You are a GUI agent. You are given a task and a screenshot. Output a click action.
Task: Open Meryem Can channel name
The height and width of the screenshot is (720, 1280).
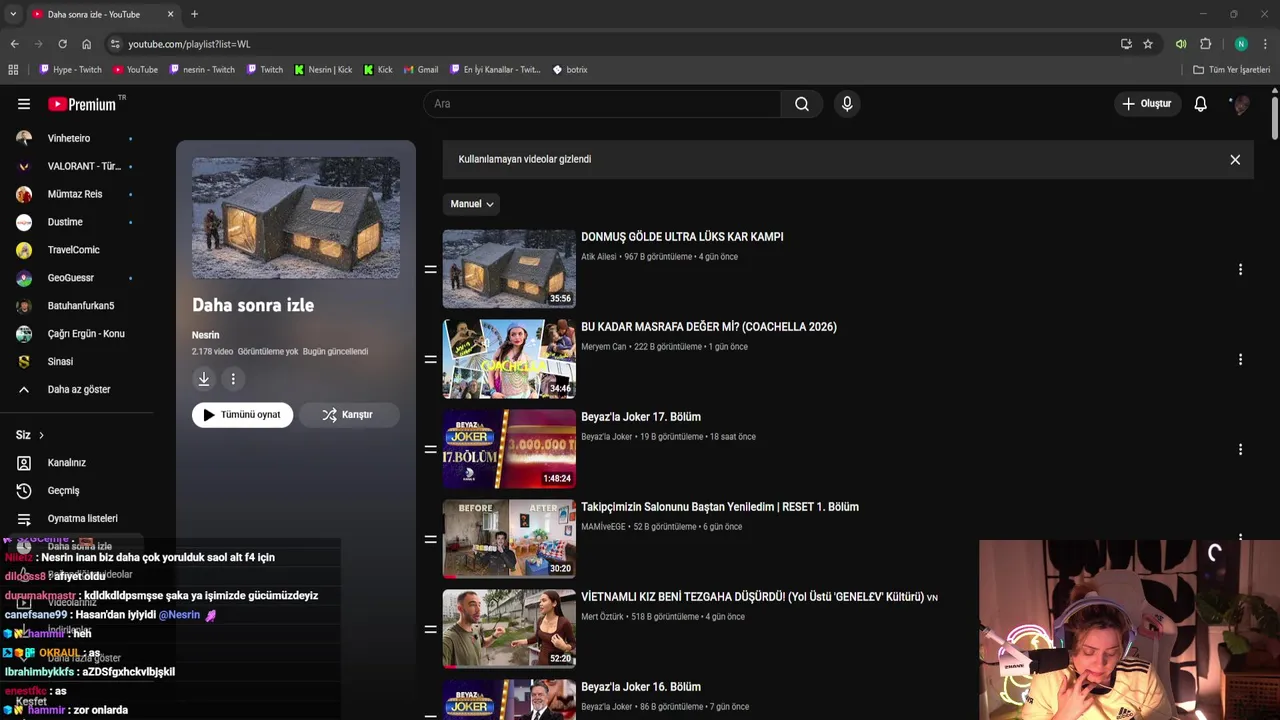coord(604,347)
